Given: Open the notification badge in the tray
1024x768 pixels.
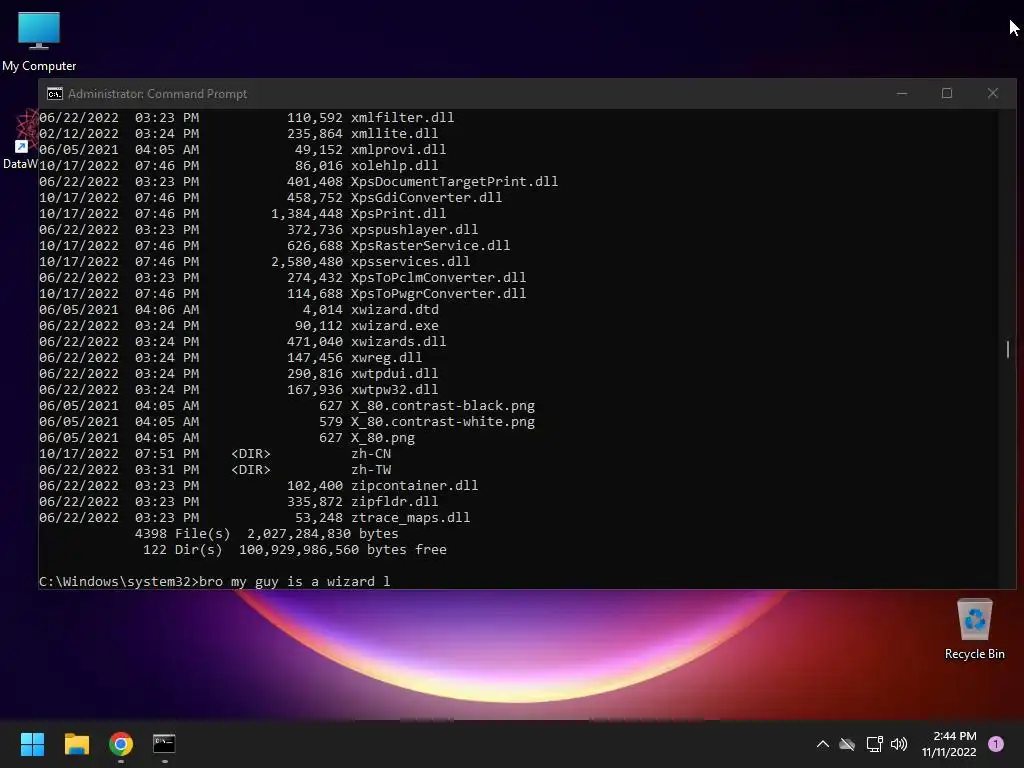Looking at the screenshot, I should [x=996, y=744].
